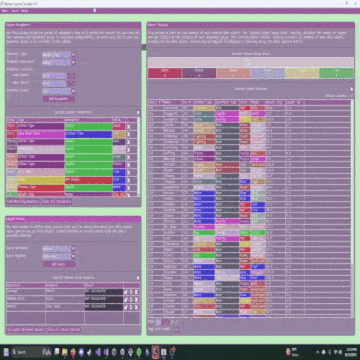This screenshot has width=360, height=360.
Task: Delete the fourth row in the parameters table
Action: pyautogui.click(x=128, y=150)
